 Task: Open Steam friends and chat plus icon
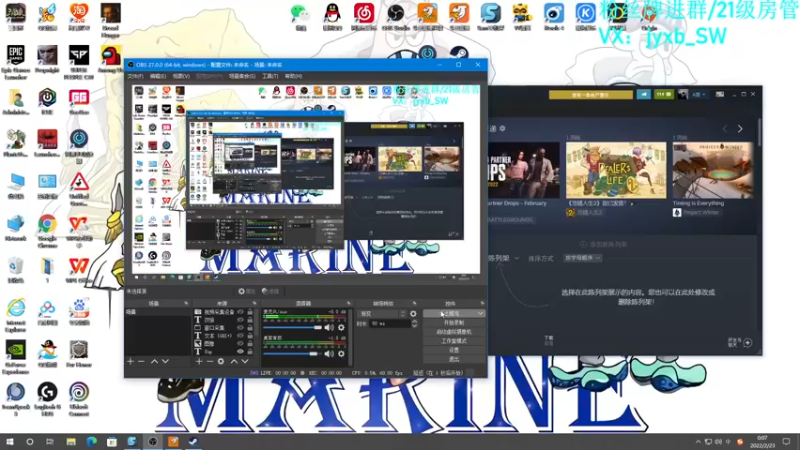click(748, 343)
